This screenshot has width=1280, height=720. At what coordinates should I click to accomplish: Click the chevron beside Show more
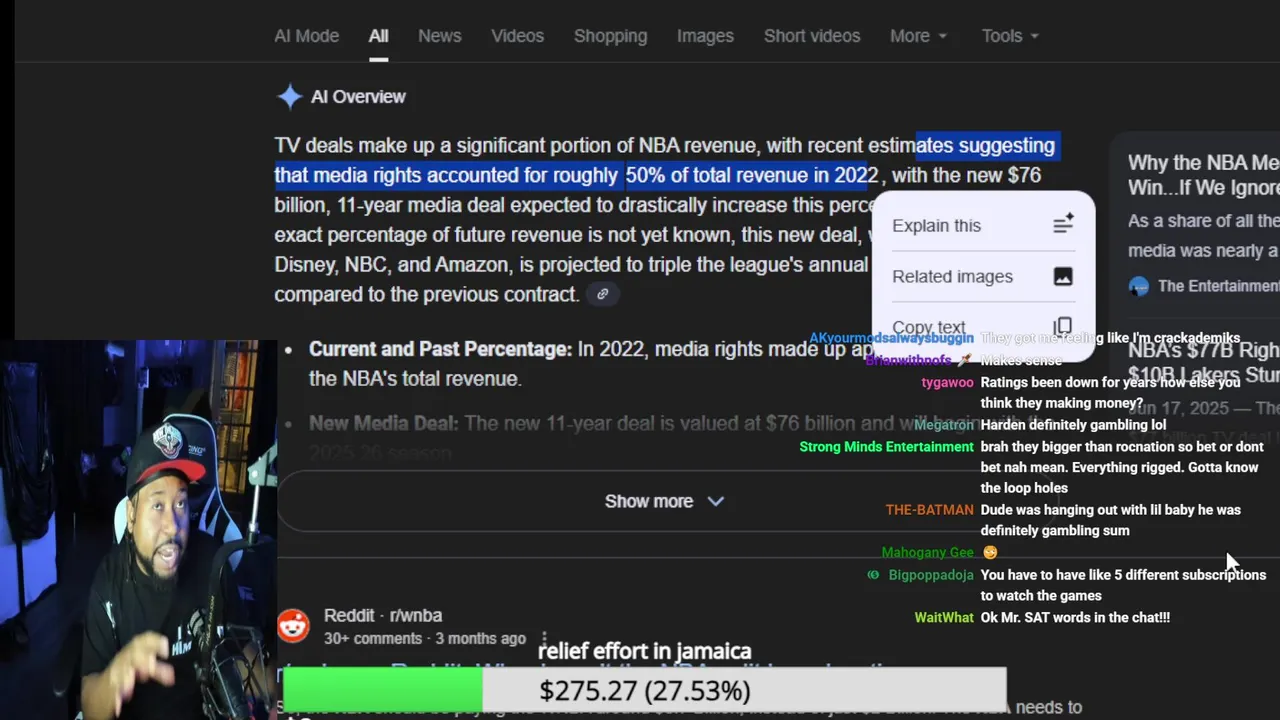click(x=715, y=501)
